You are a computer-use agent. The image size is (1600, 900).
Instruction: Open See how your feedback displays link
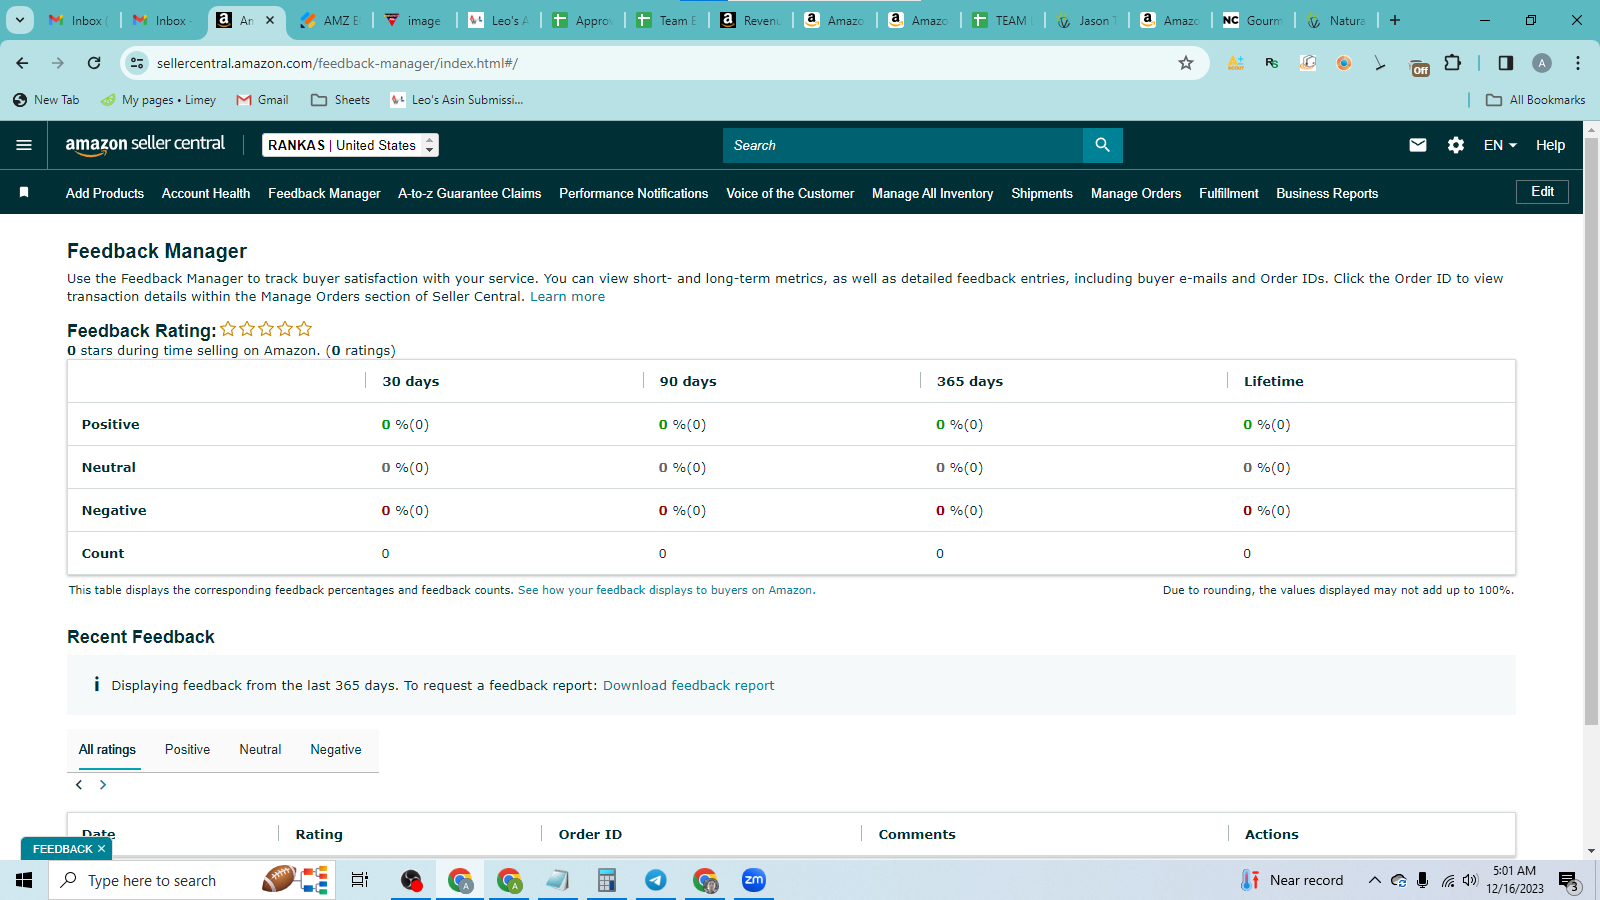(667, 590)
